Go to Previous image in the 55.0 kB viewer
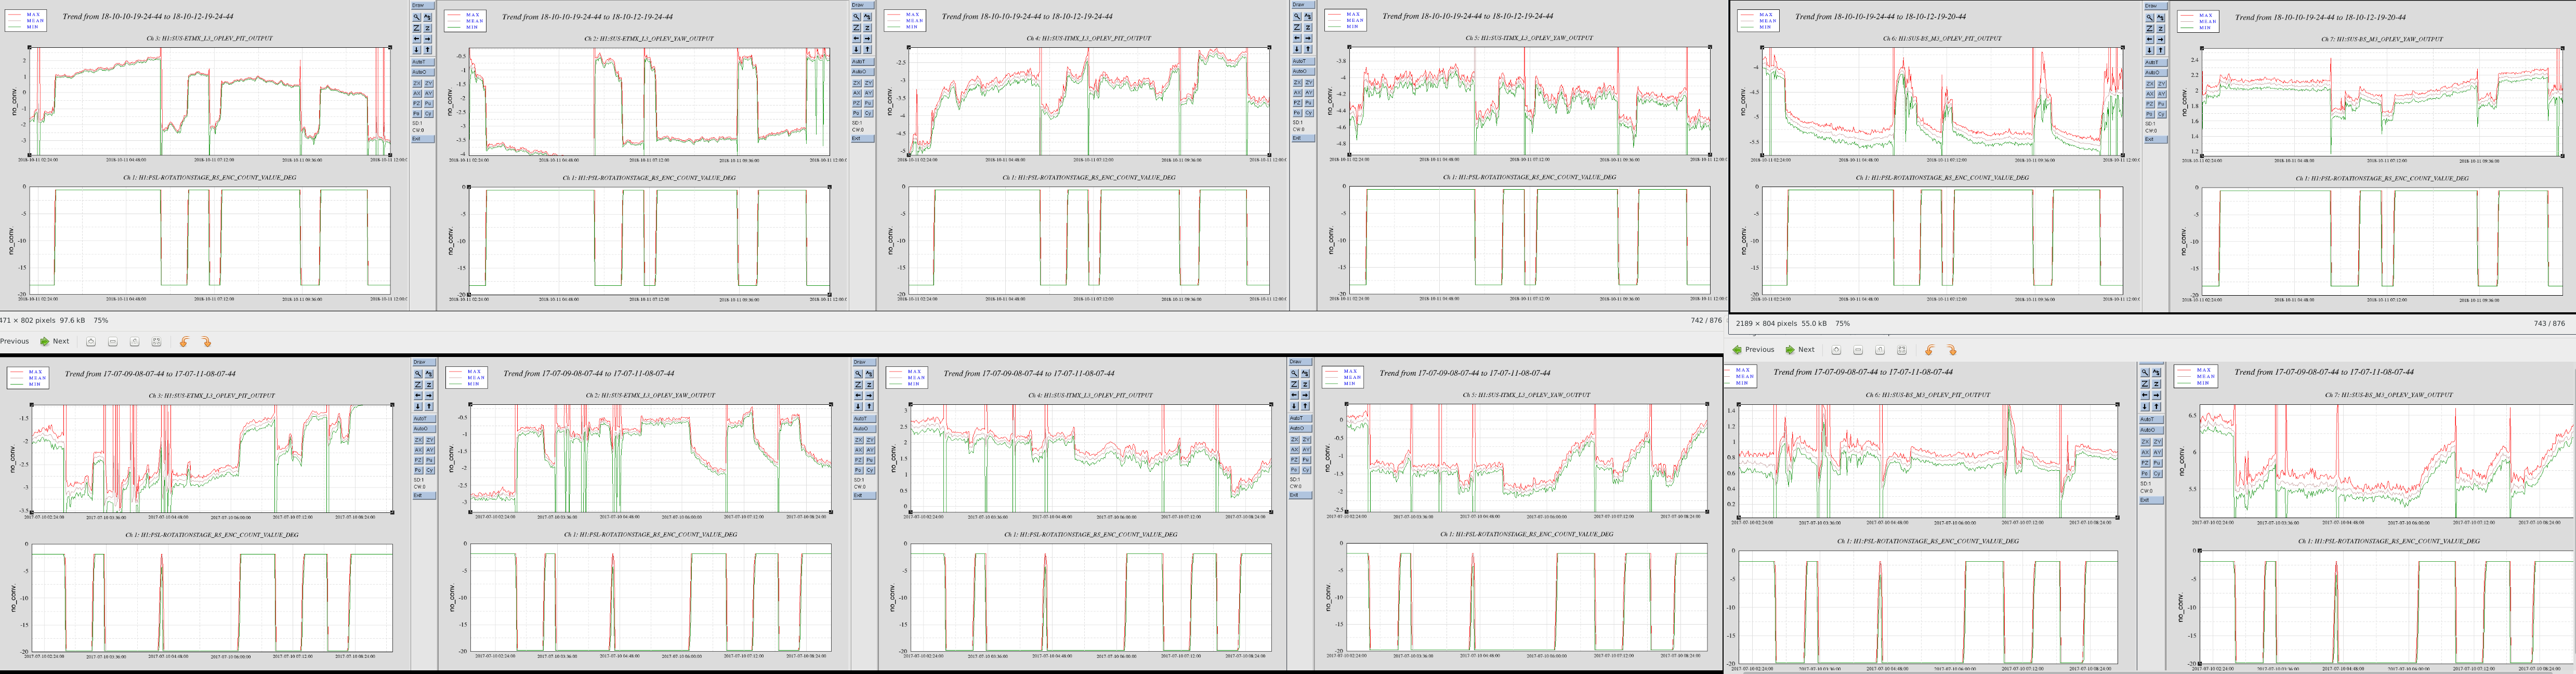The image size is (2576, 674). tap(1753, 350)
